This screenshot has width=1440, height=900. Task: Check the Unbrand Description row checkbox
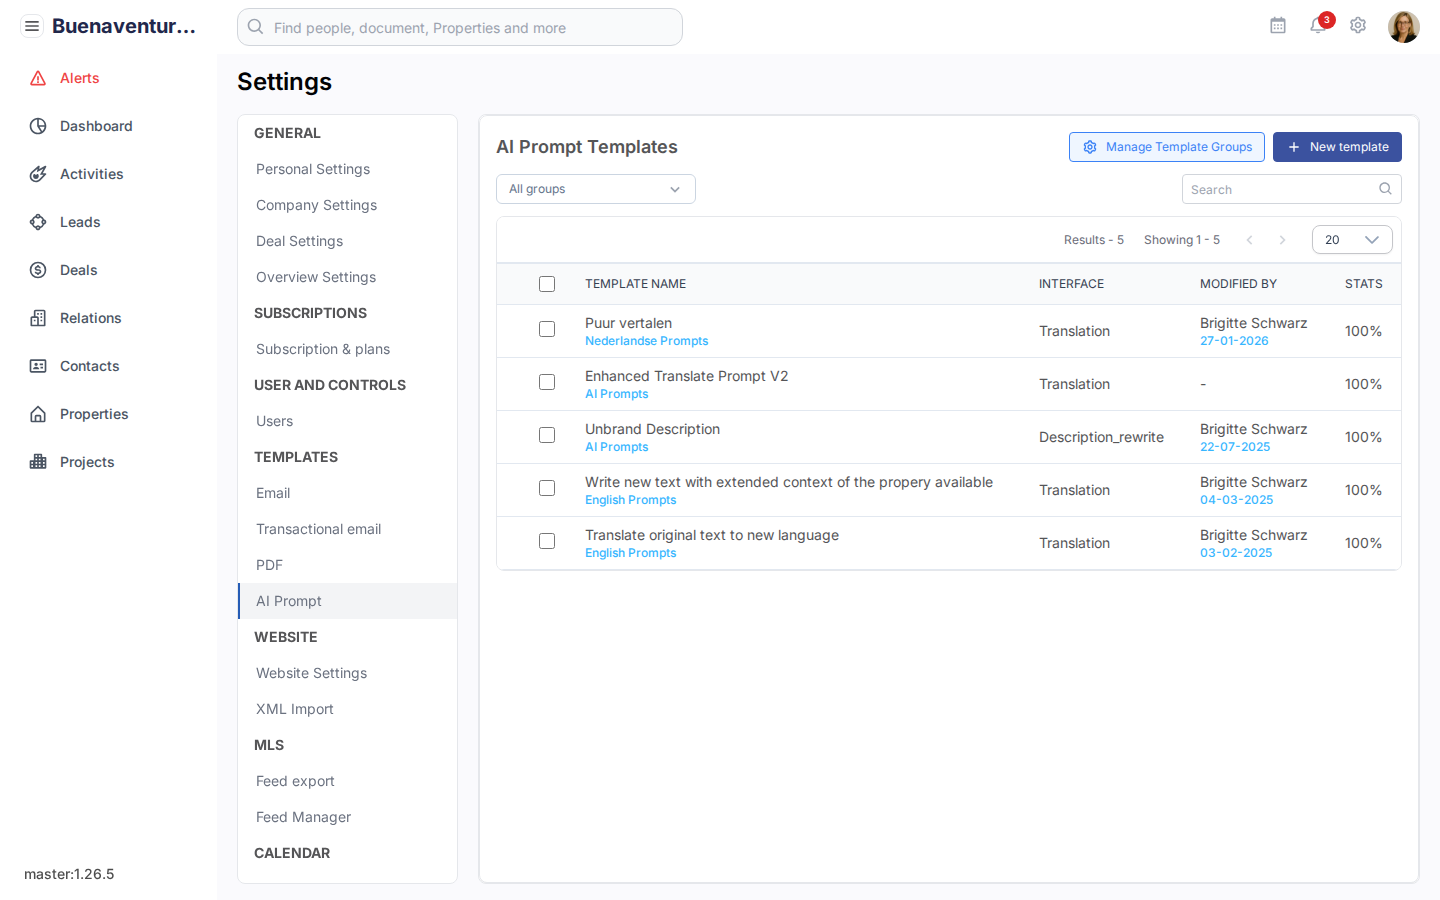[547, 435]
